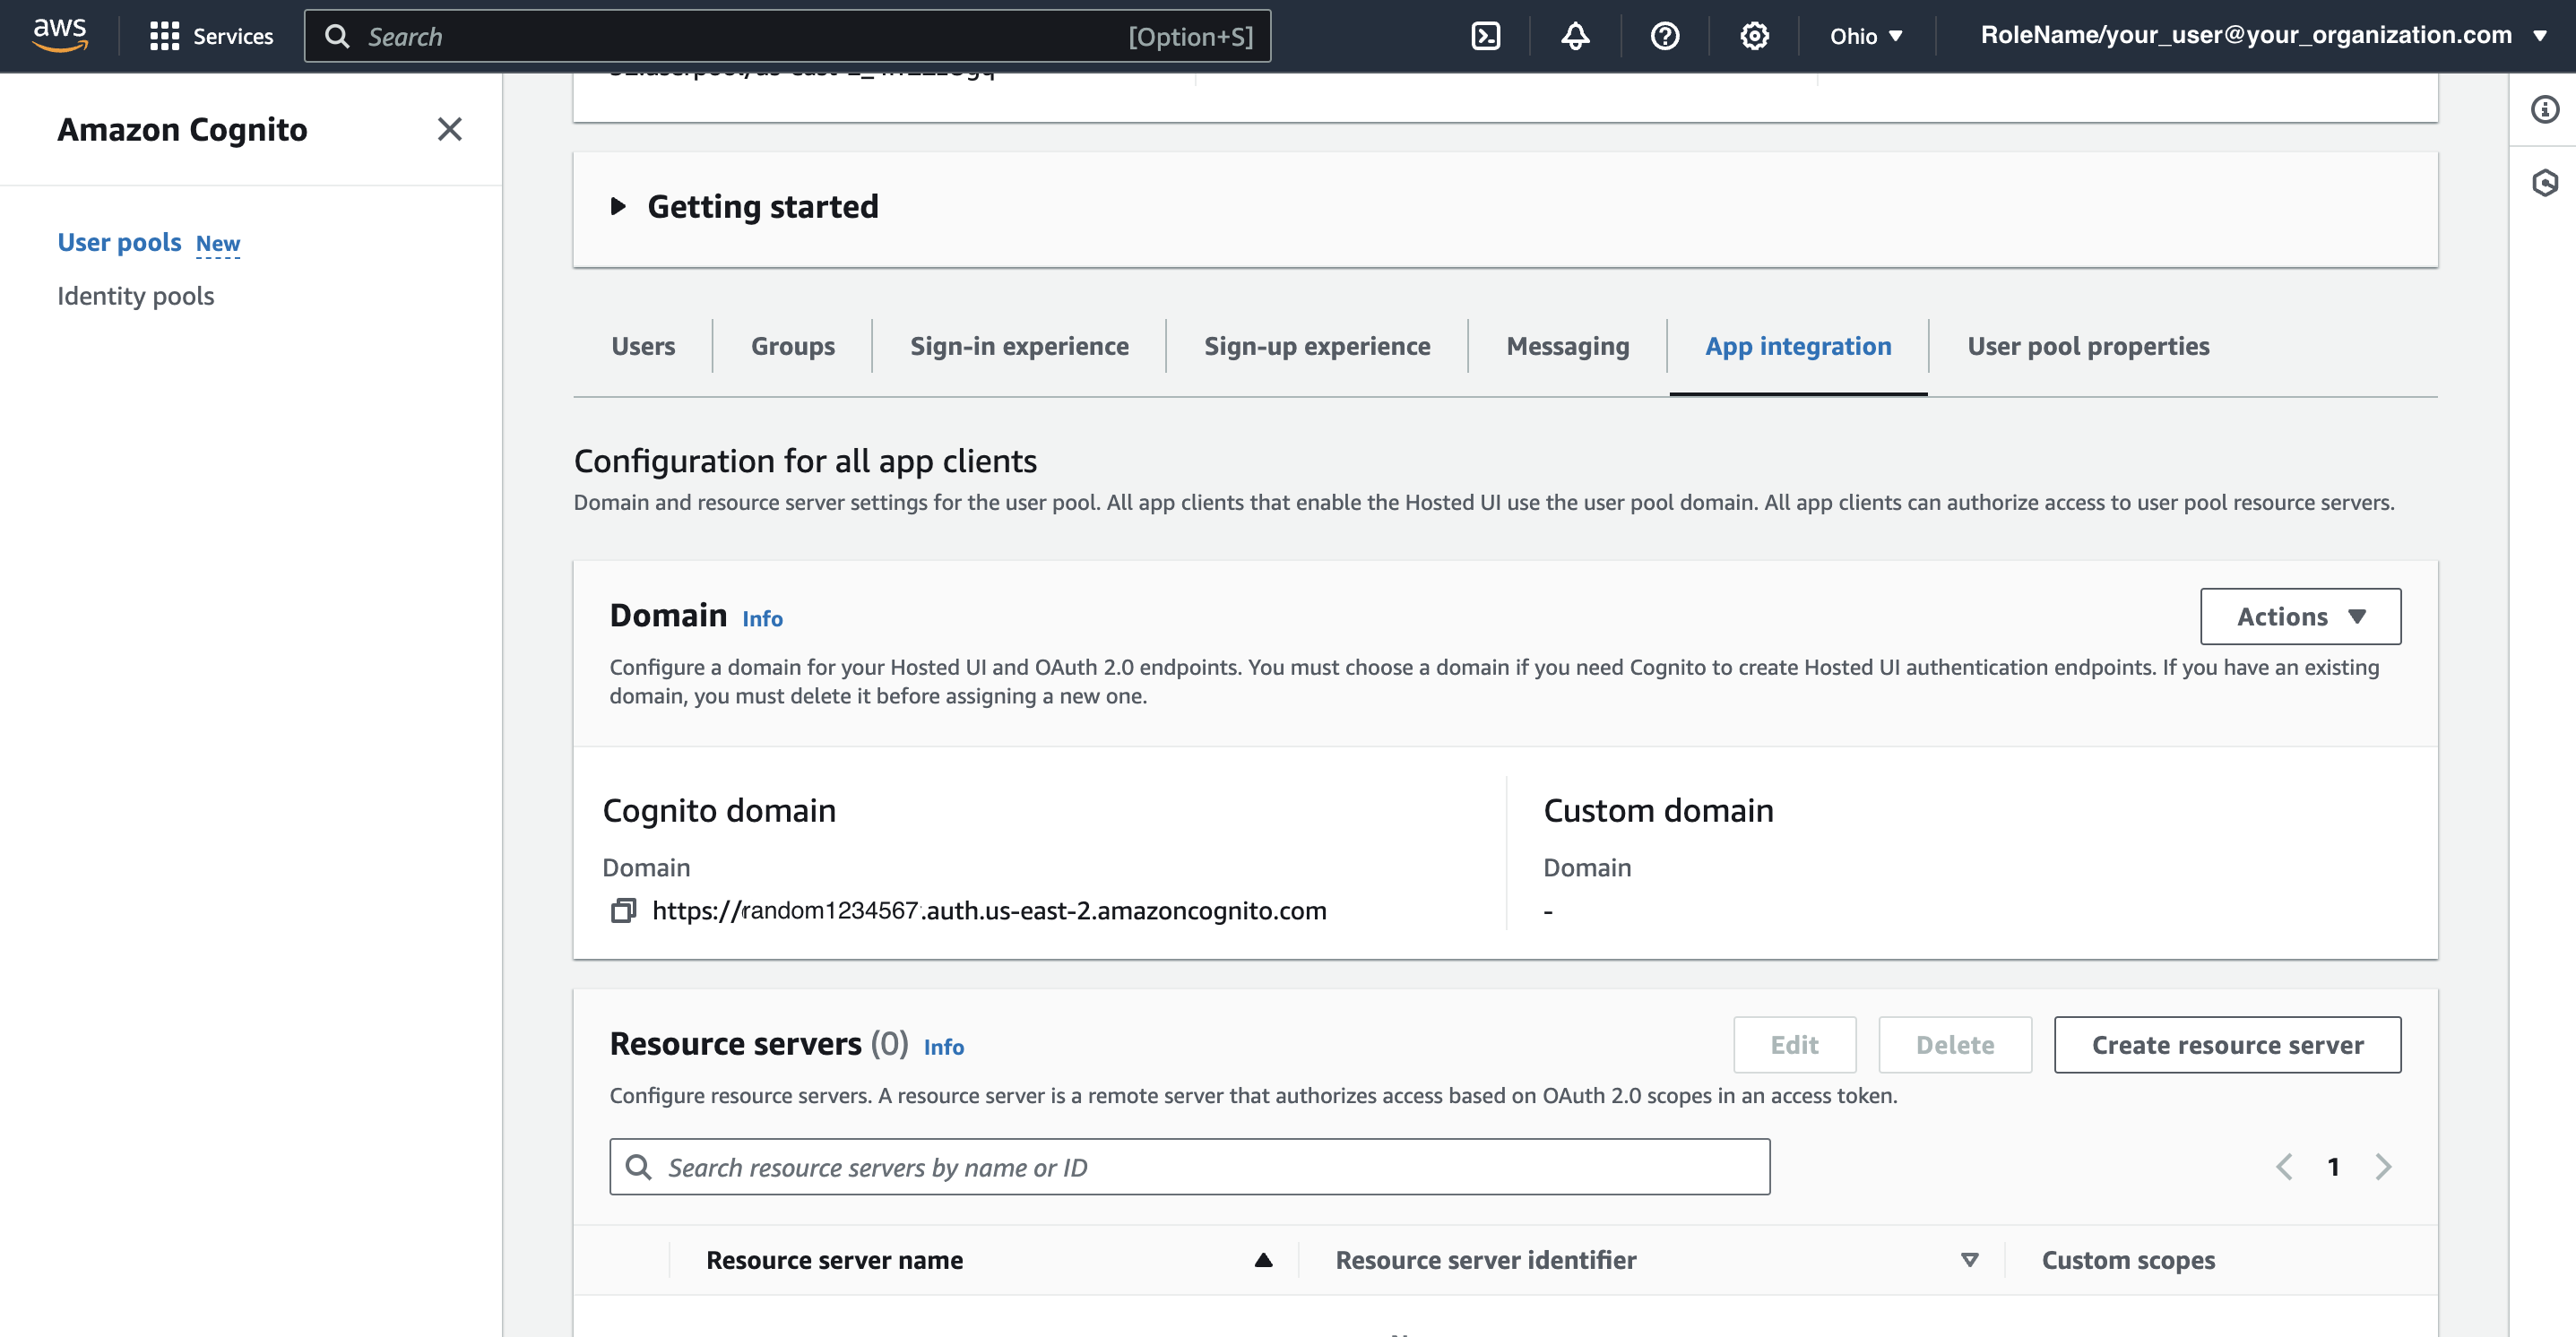Click Create resource server button
This screenshot has width=2576, height=1337.
coord(2227,1045)
